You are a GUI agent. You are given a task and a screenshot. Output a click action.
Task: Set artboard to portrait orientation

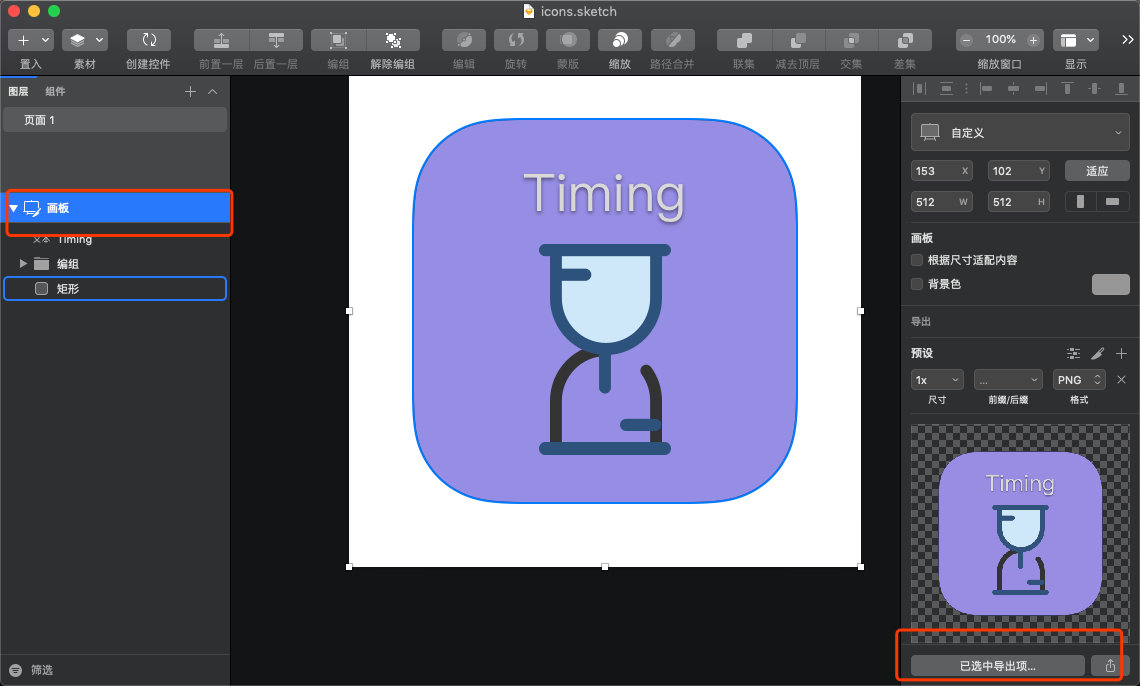[1080, 201]
